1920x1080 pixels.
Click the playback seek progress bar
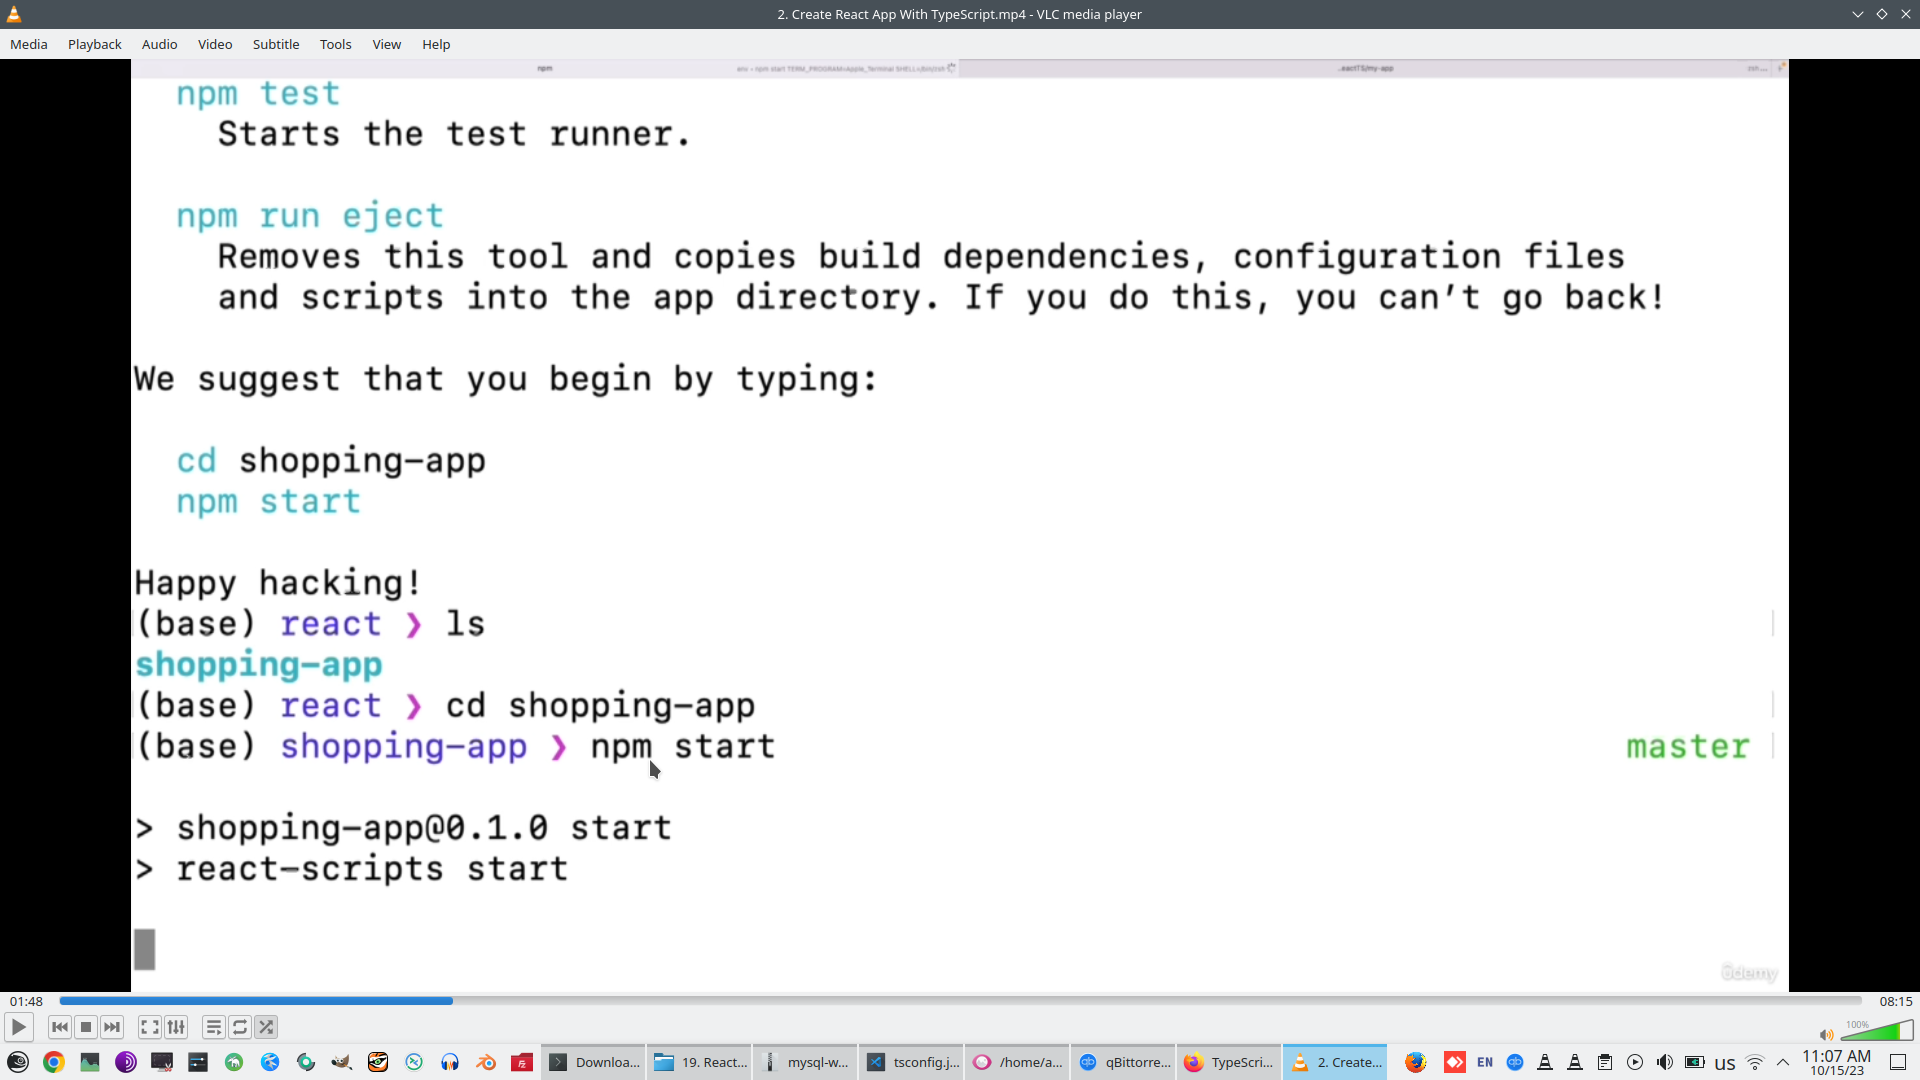(x=960, y=1001)
